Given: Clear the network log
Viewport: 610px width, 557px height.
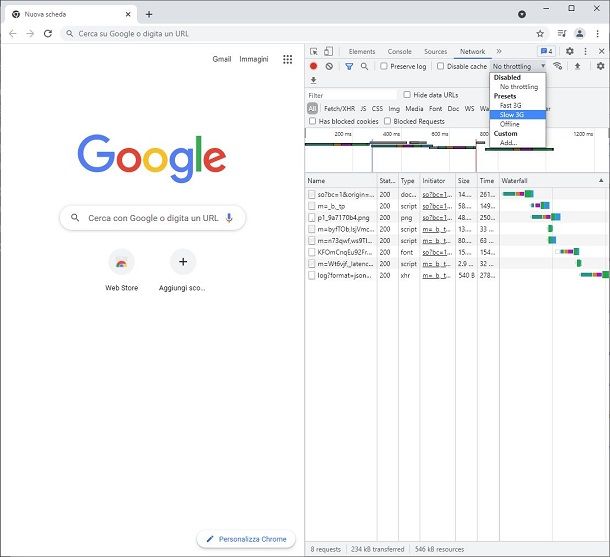Looking at the screenshot, I should coord(329,66).
